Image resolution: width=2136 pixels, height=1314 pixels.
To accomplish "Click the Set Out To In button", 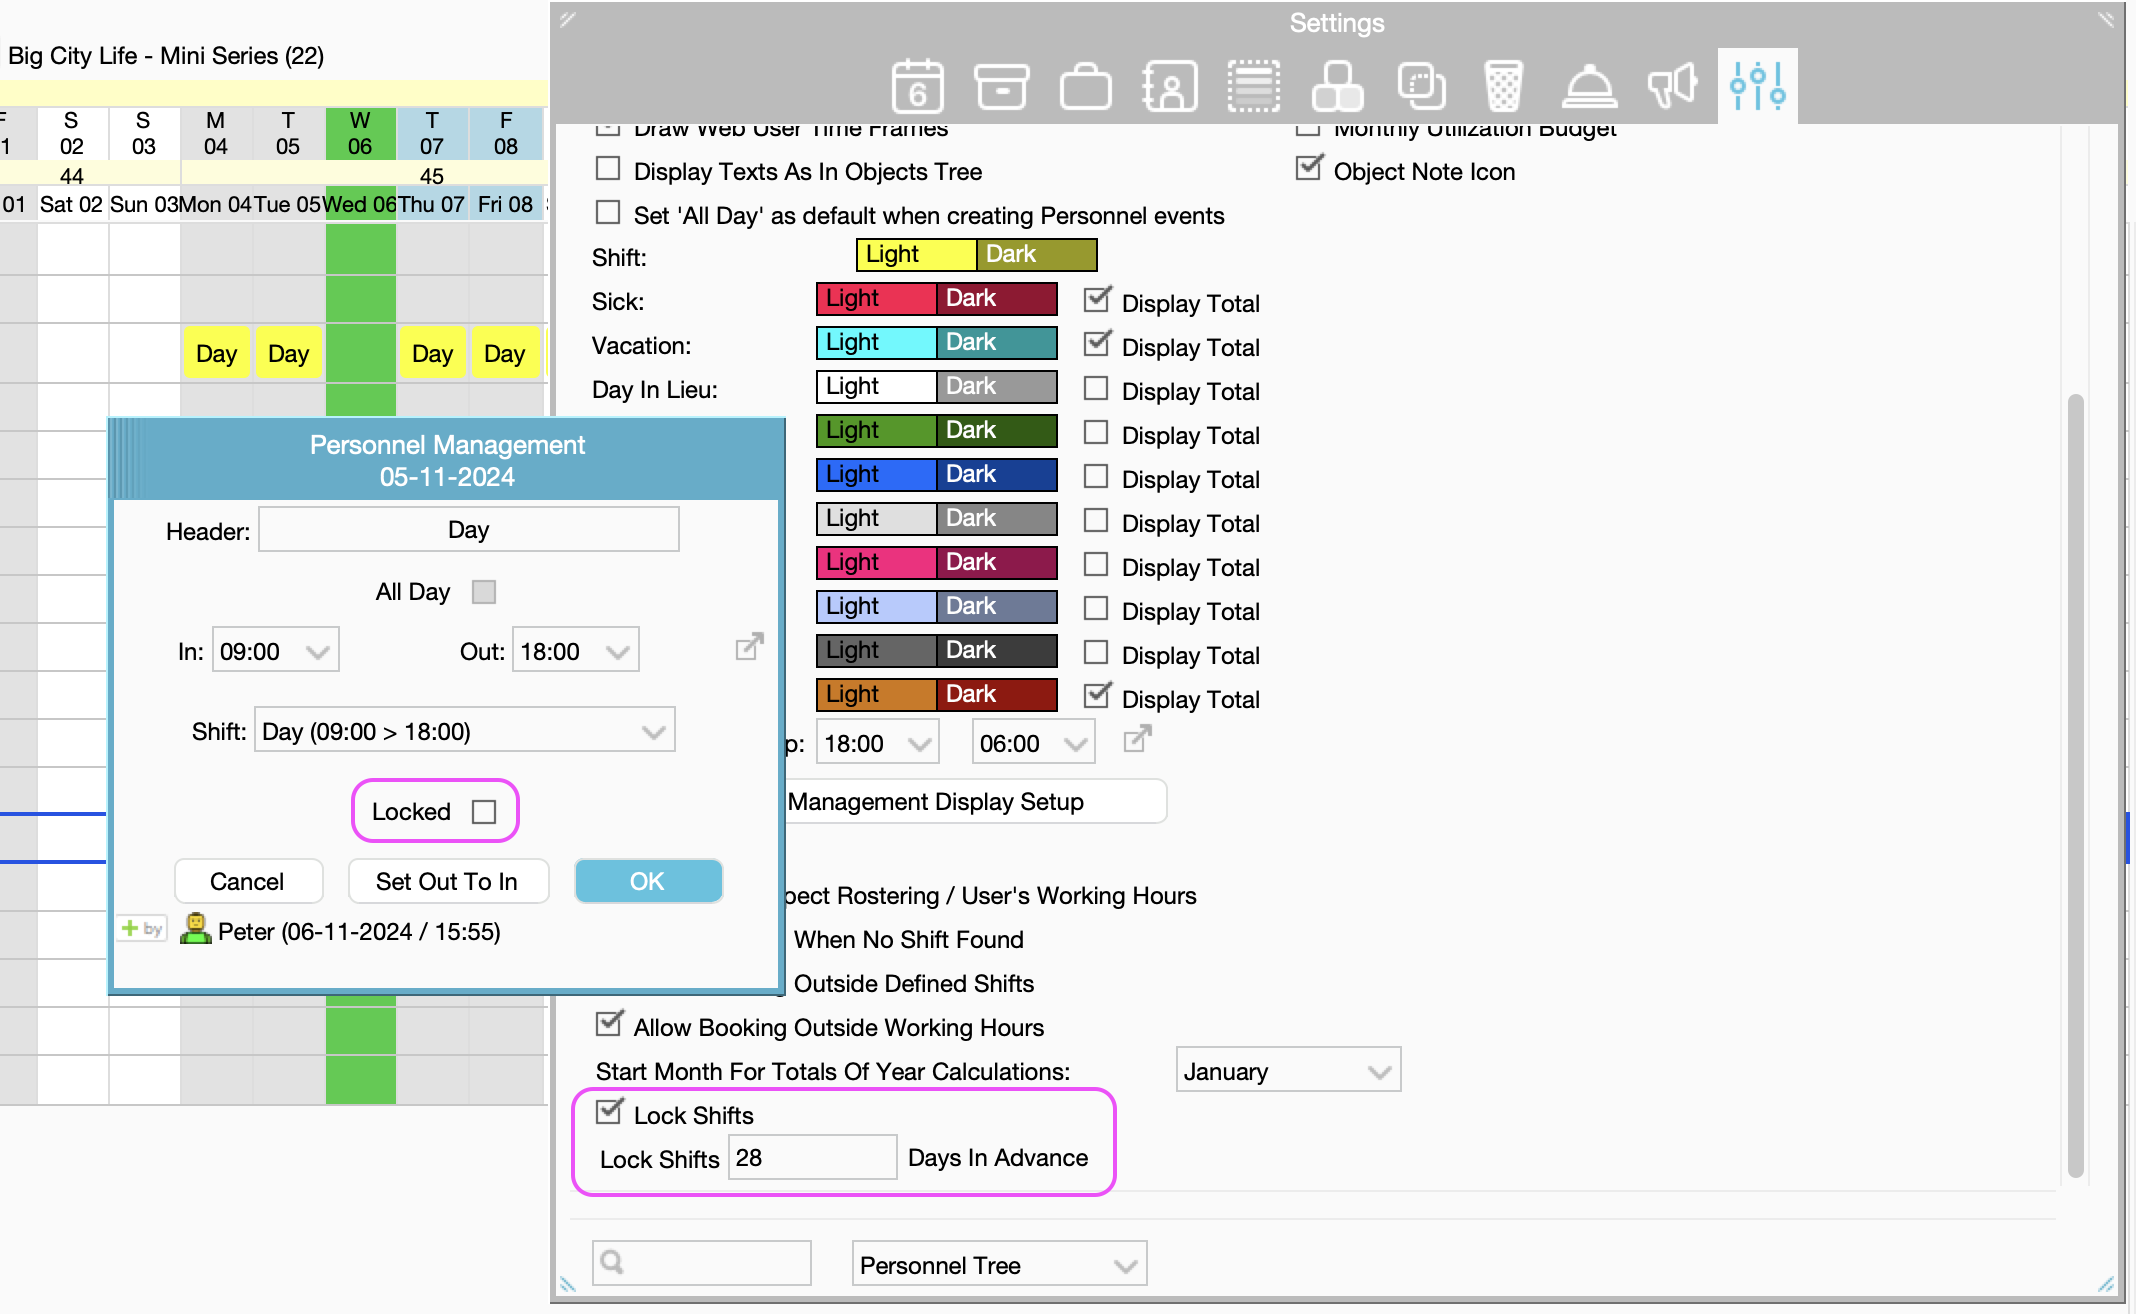I will [447, 881].
